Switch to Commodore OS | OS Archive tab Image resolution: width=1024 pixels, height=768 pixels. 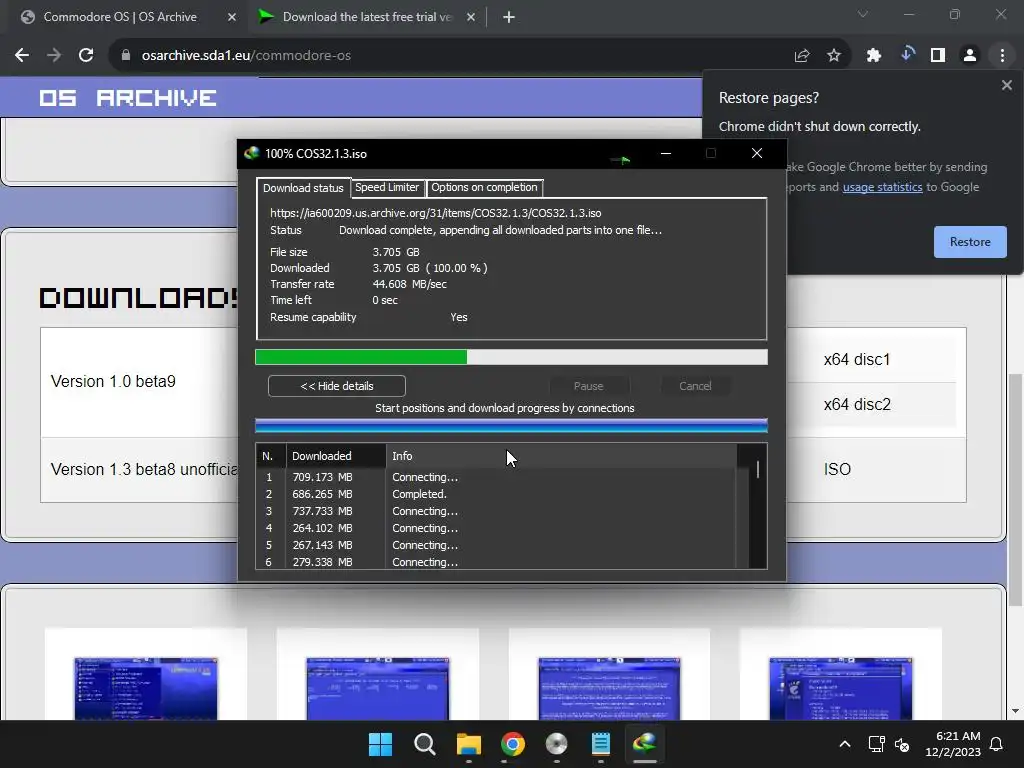(x=120, y=17)
